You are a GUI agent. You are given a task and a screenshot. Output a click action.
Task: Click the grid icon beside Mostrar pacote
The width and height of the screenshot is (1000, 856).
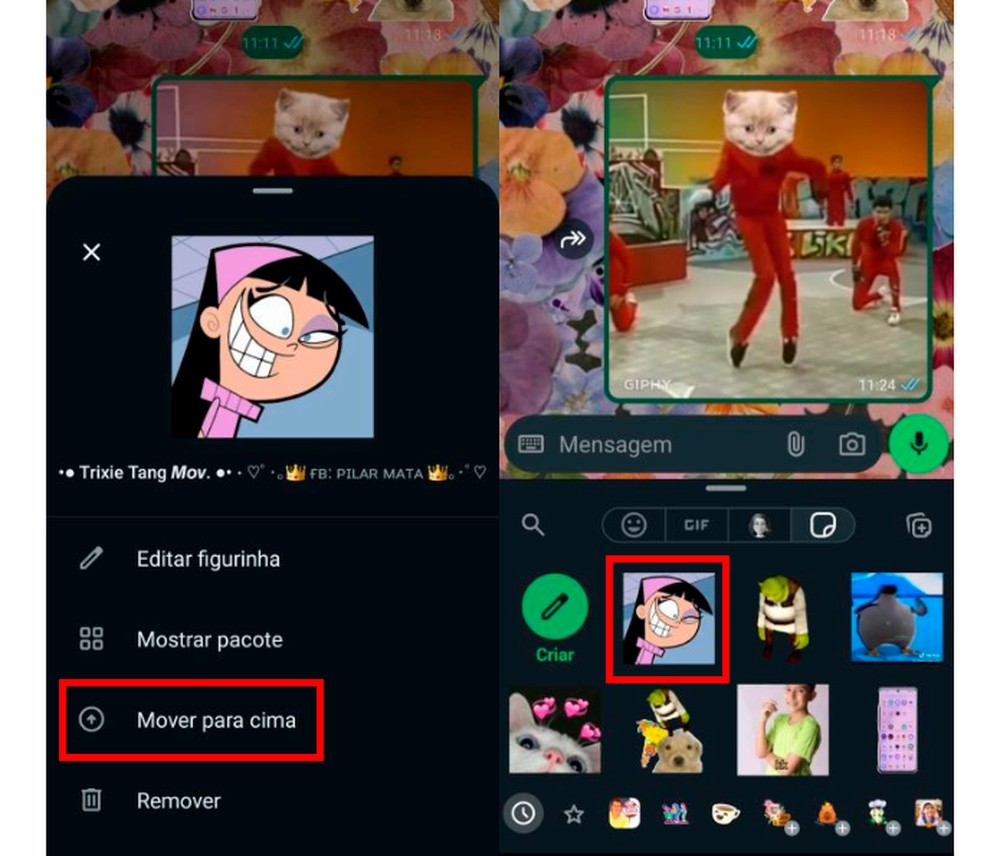(x=91, y=638)
